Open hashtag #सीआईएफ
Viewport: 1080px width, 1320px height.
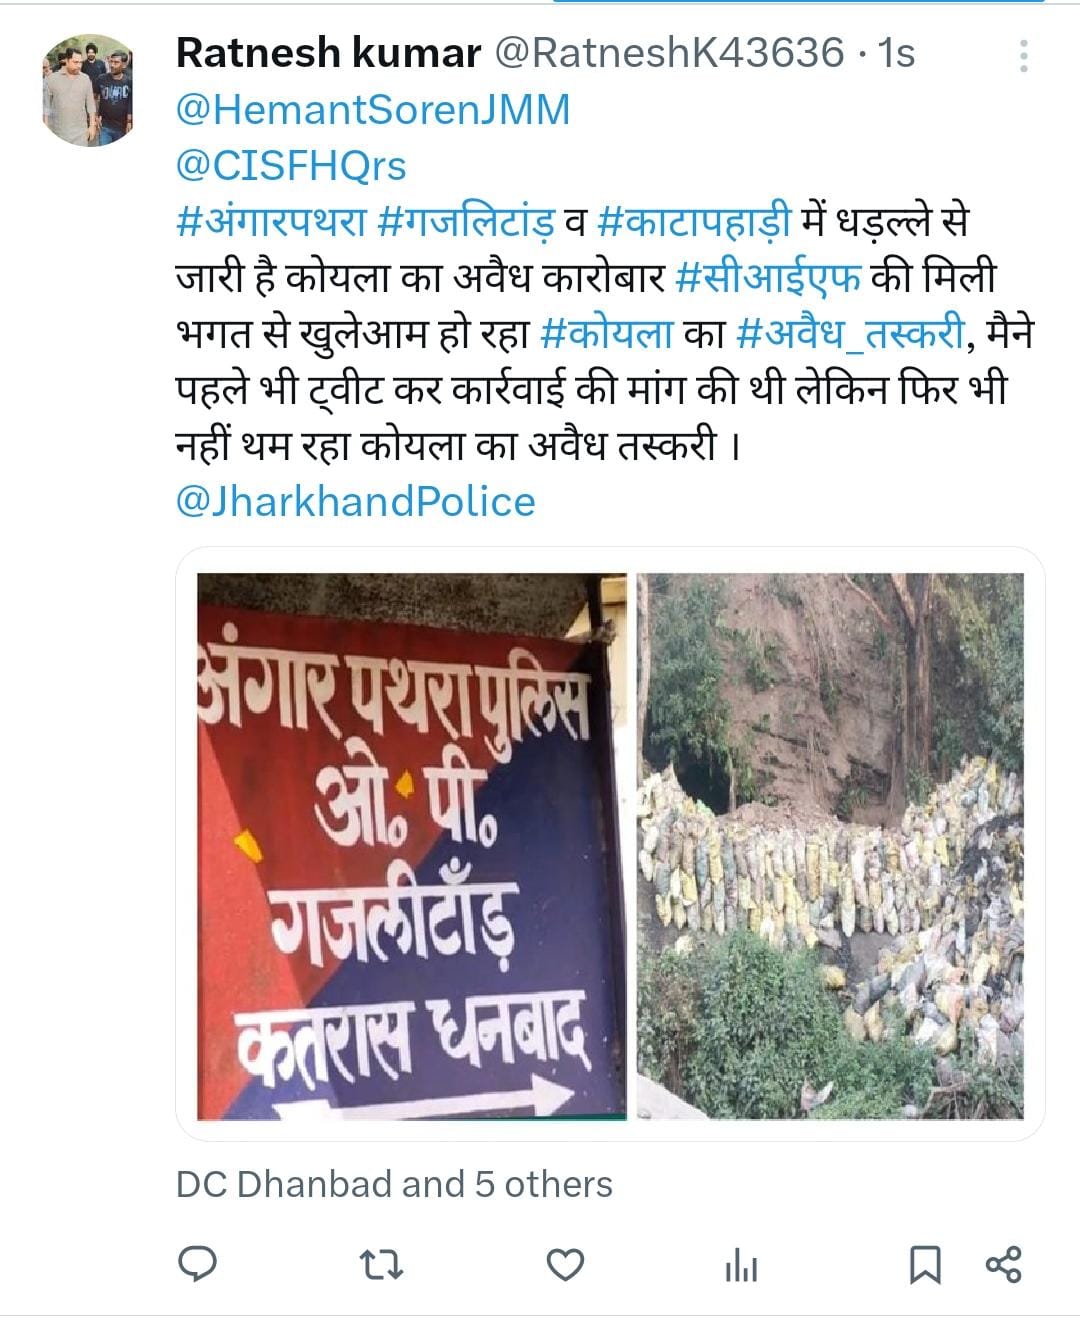768,277
